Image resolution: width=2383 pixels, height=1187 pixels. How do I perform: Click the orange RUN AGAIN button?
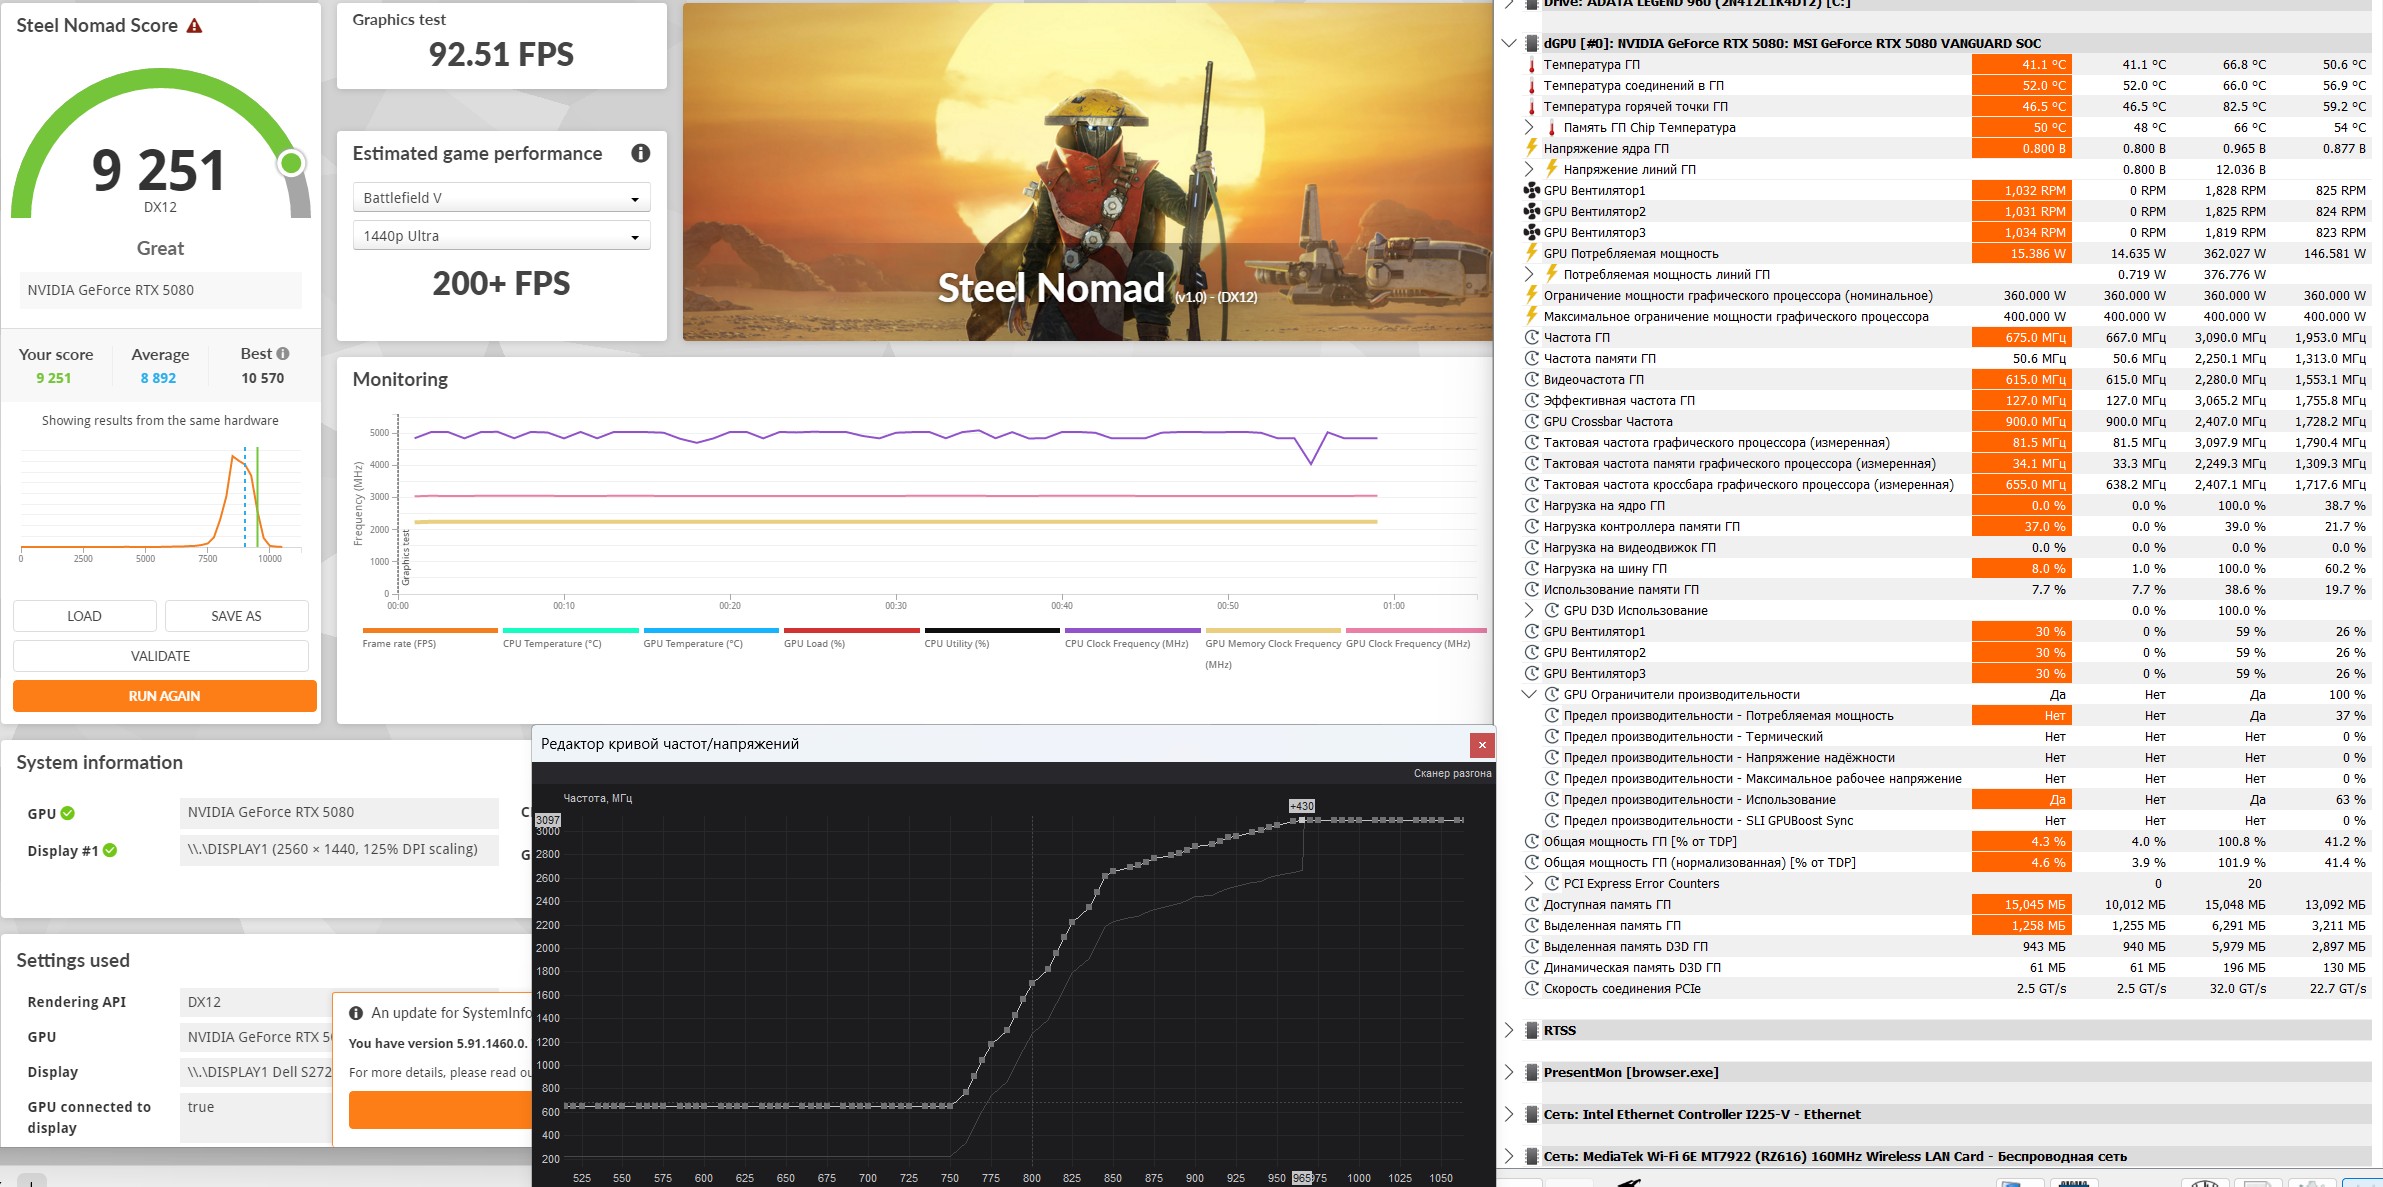point(165,696)
